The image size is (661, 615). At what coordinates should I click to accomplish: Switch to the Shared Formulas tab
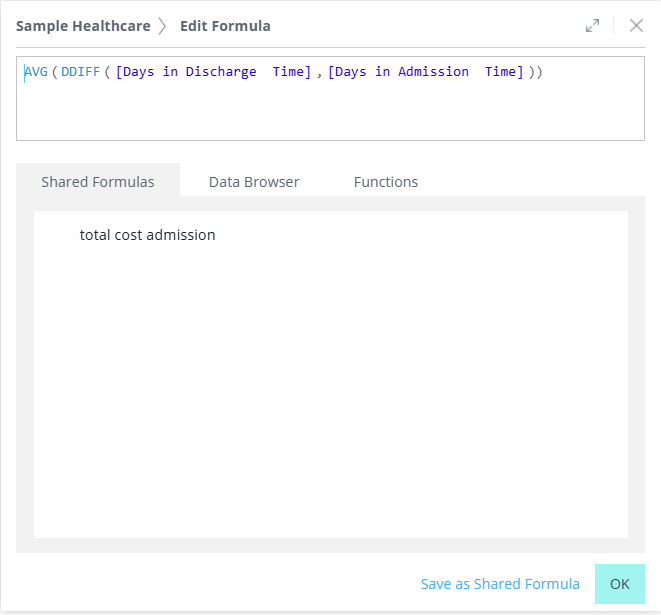coord(98,182)
